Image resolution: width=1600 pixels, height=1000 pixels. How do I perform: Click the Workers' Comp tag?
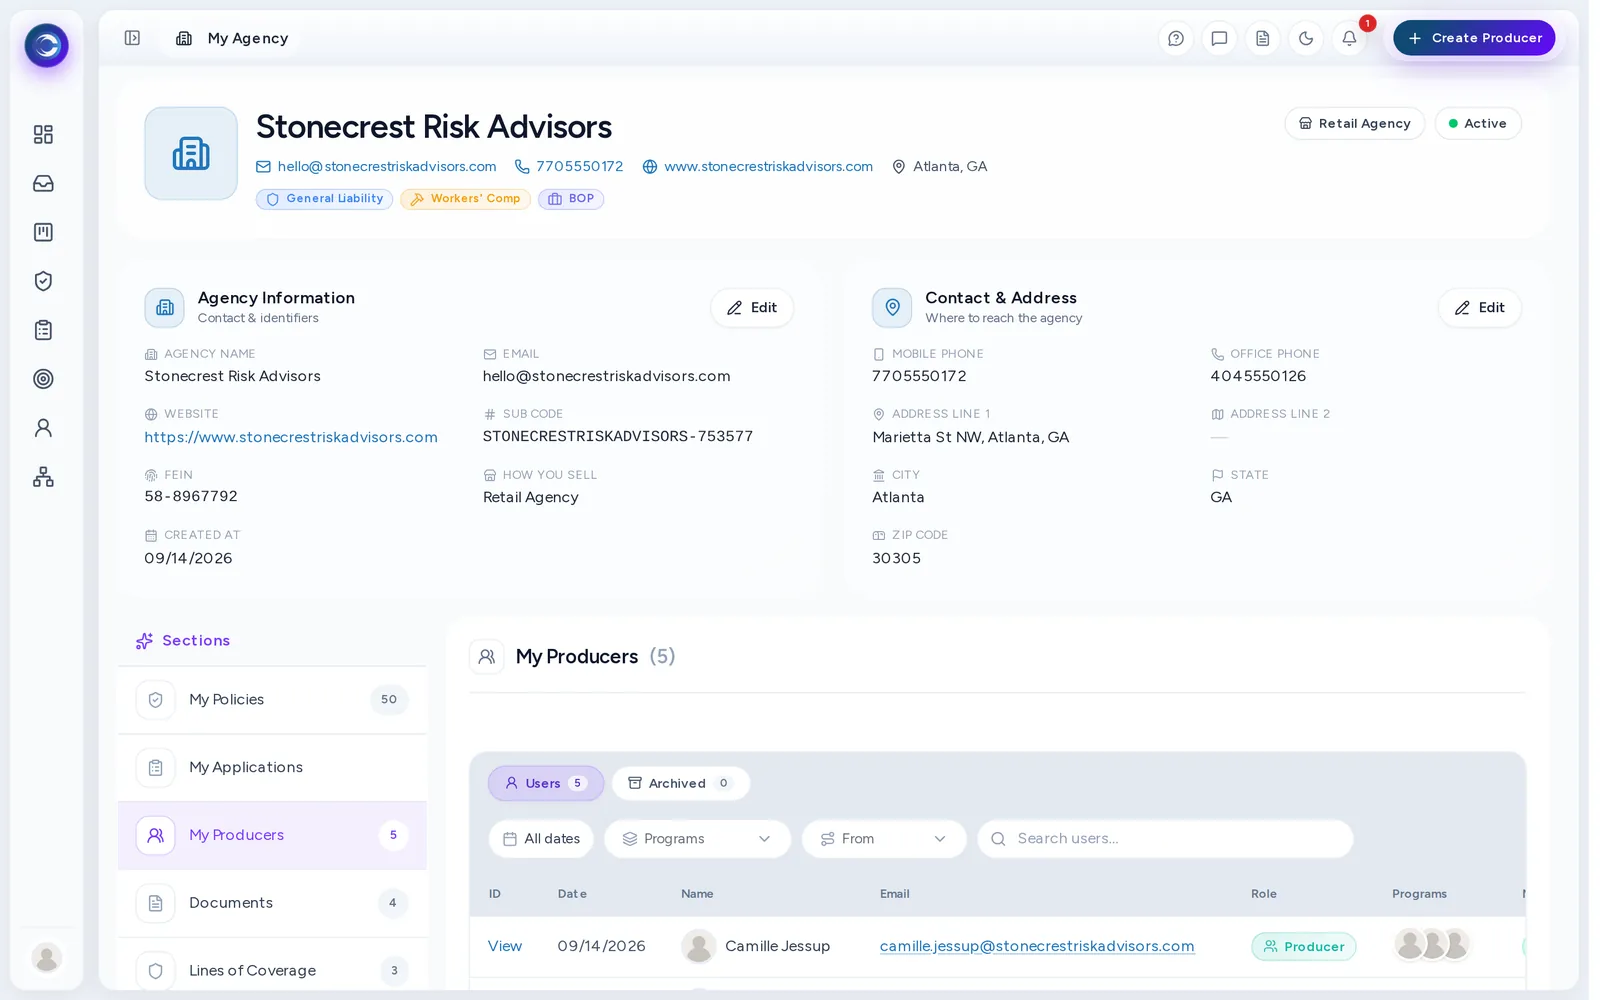[466, 199]
